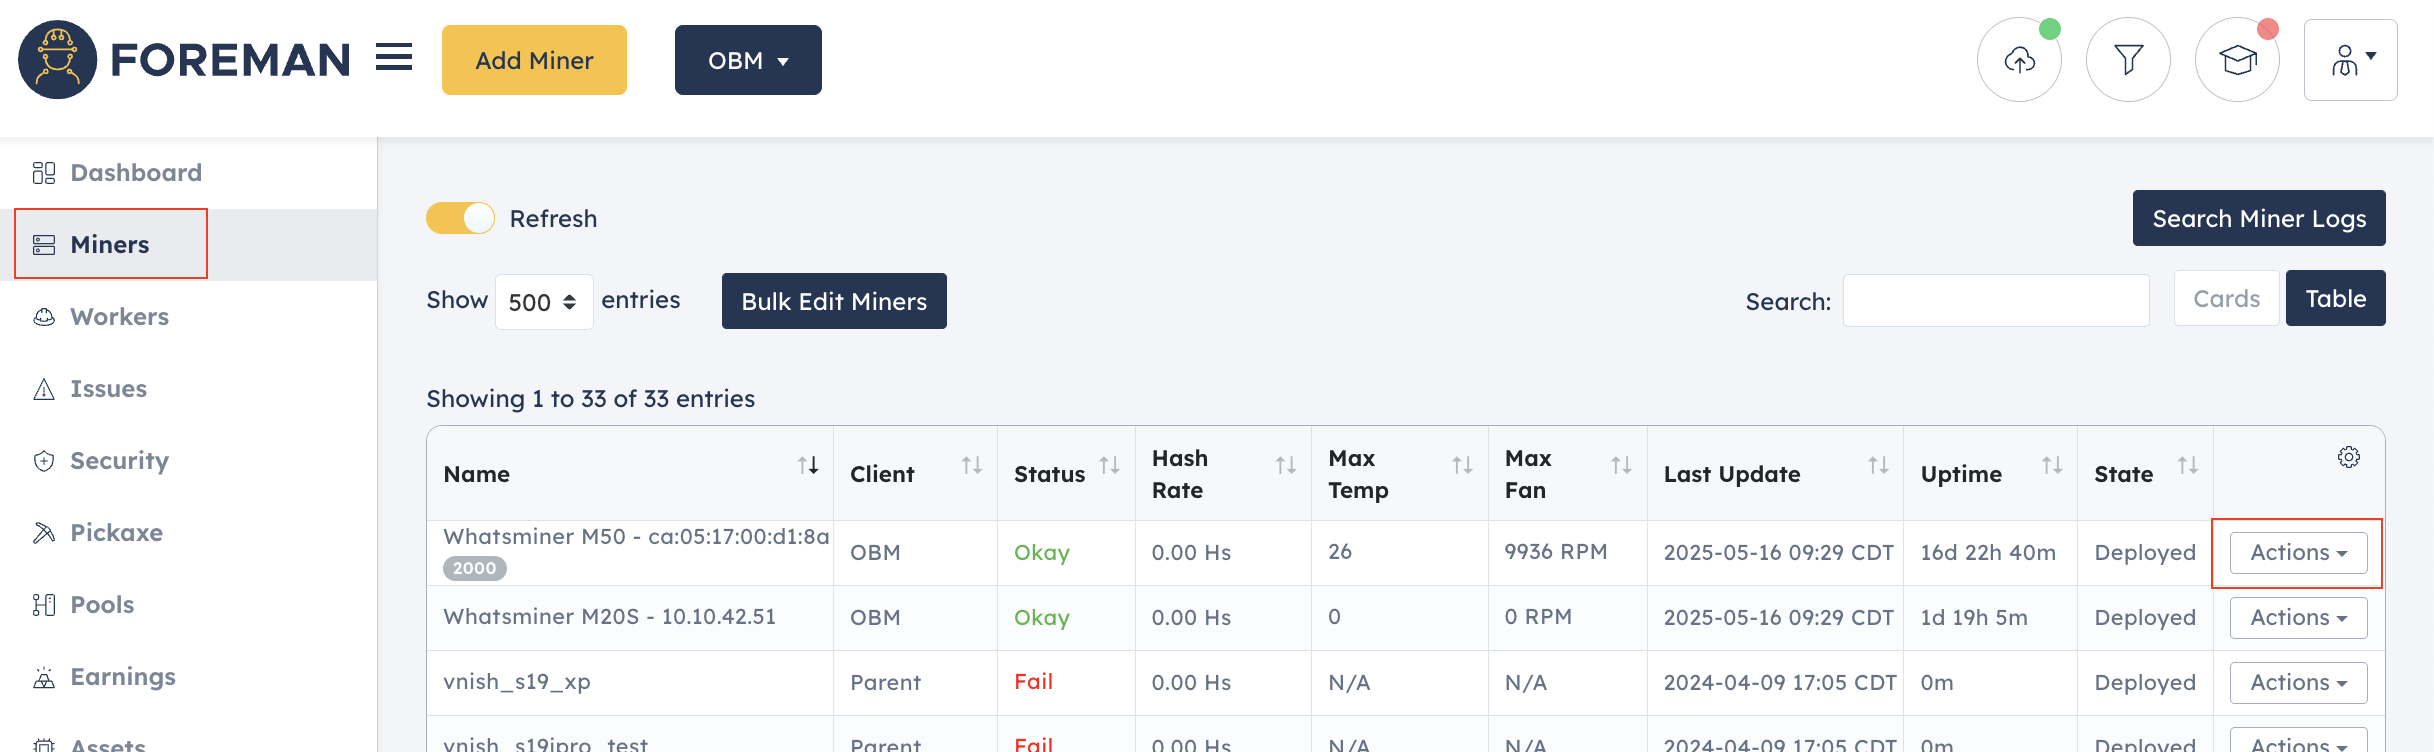Click Whatsminer M50 - ca:05:17:00:d1:8a name
This screenshot has width=2434, height=752.
[636, 537]
